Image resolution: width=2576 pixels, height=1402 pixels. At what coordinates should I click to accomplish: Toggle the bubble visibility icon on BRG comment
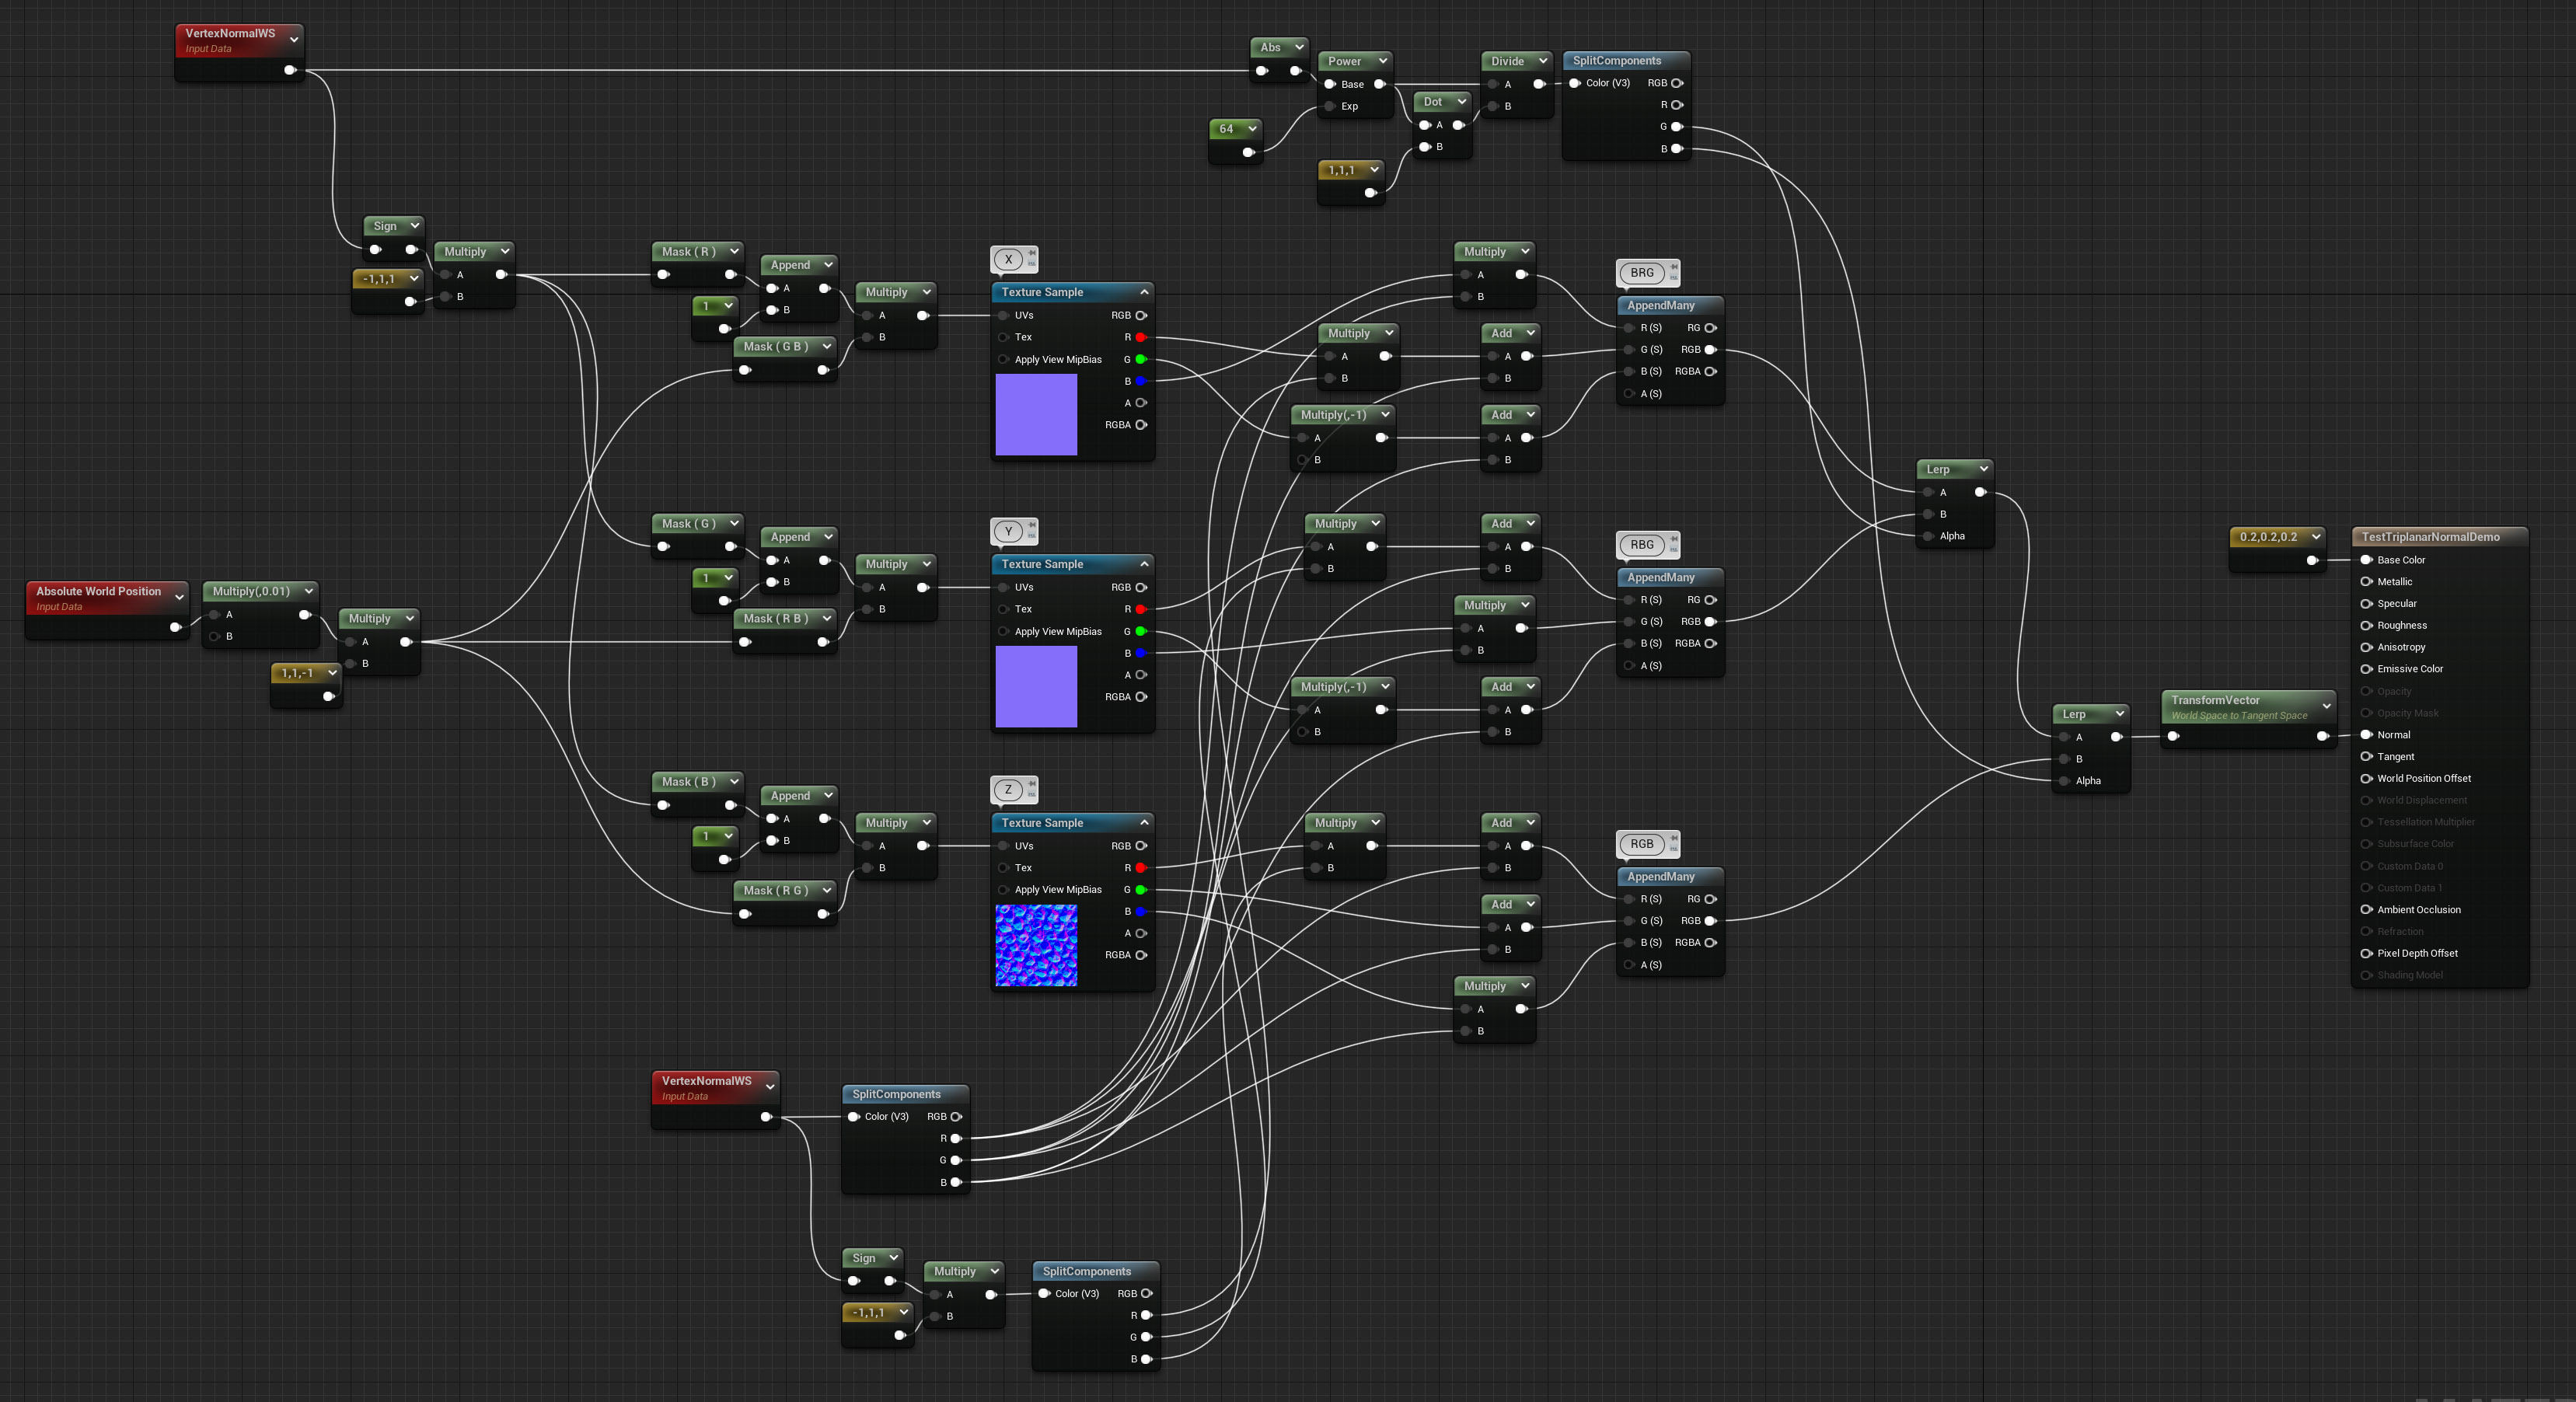[1674, 277]
